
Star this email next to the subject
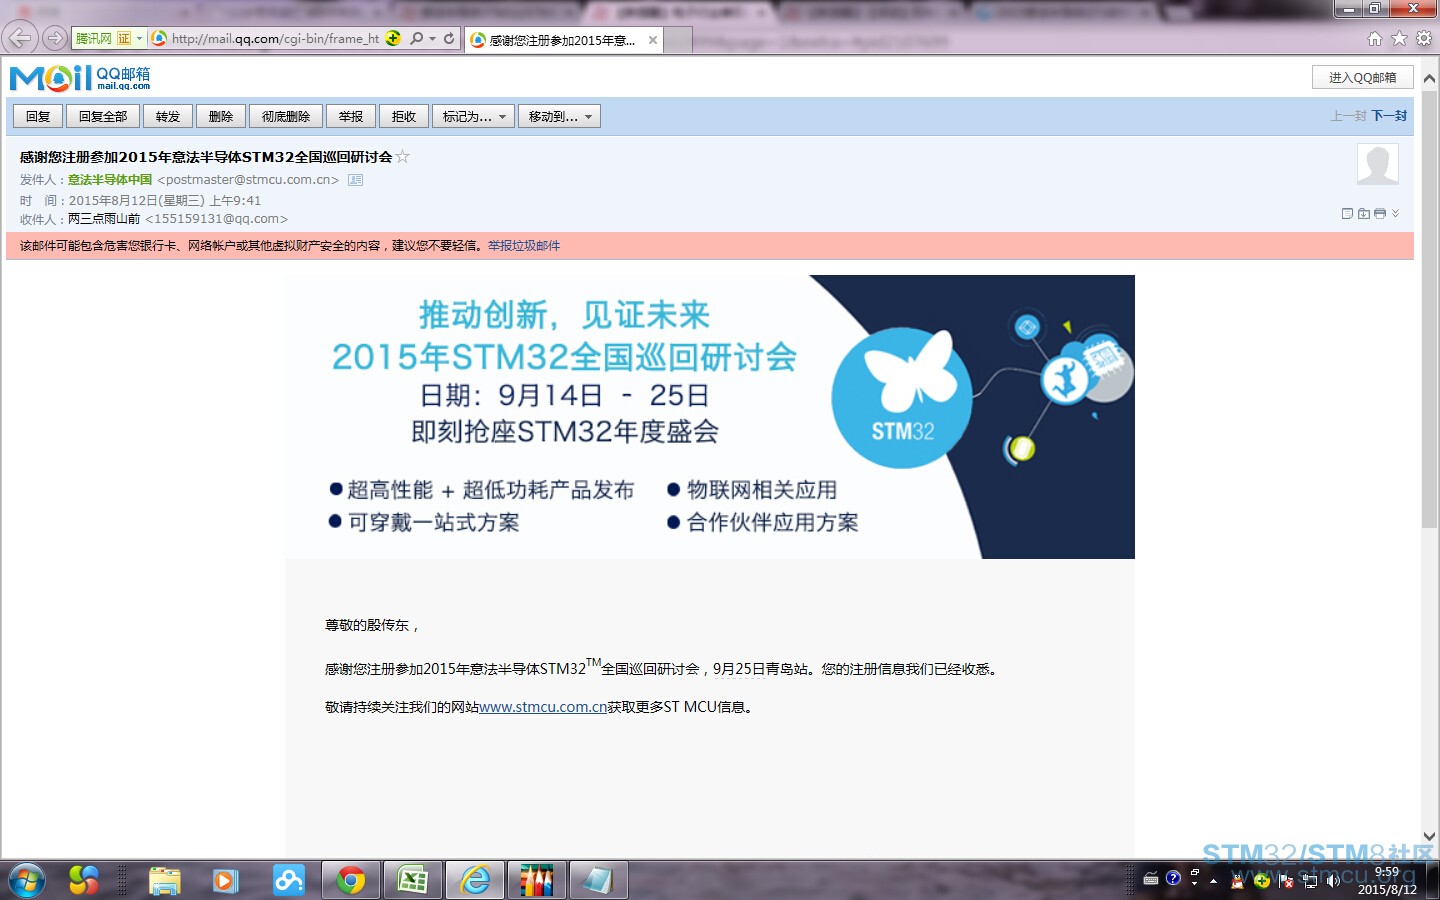click(403, 156)
